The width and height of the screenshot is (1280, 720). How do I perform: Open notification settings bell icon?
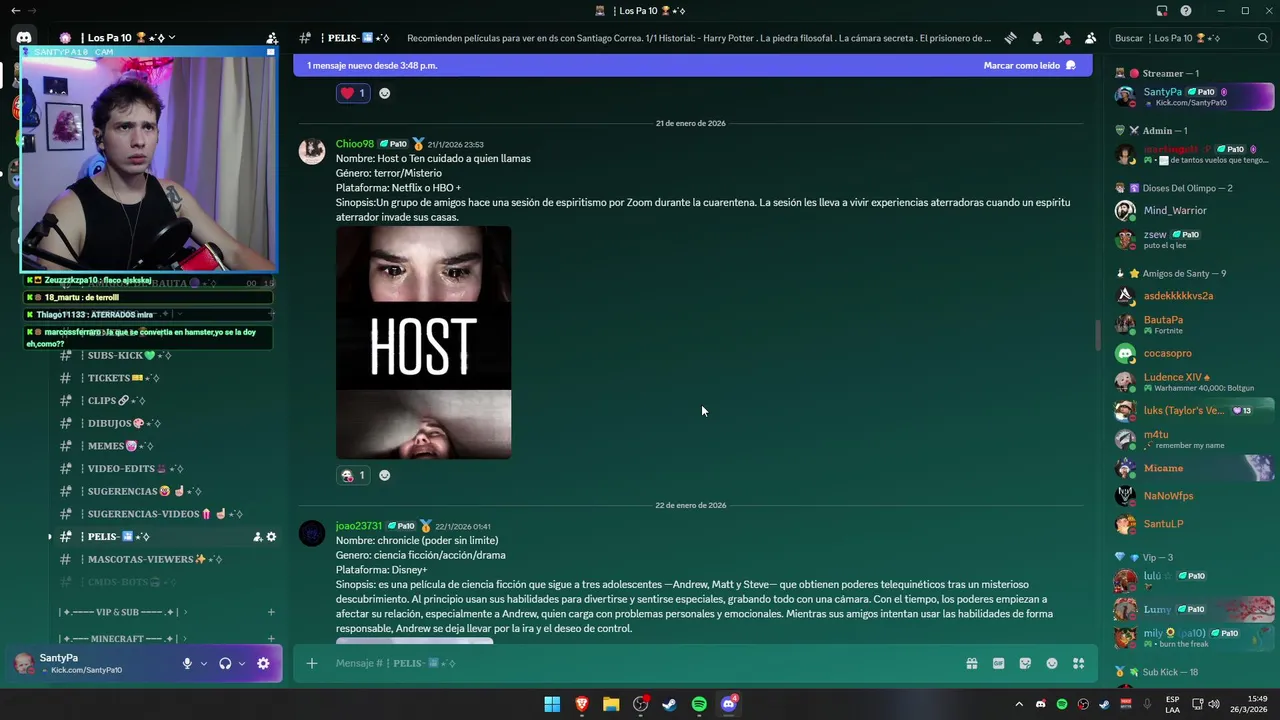[1037, 38]
